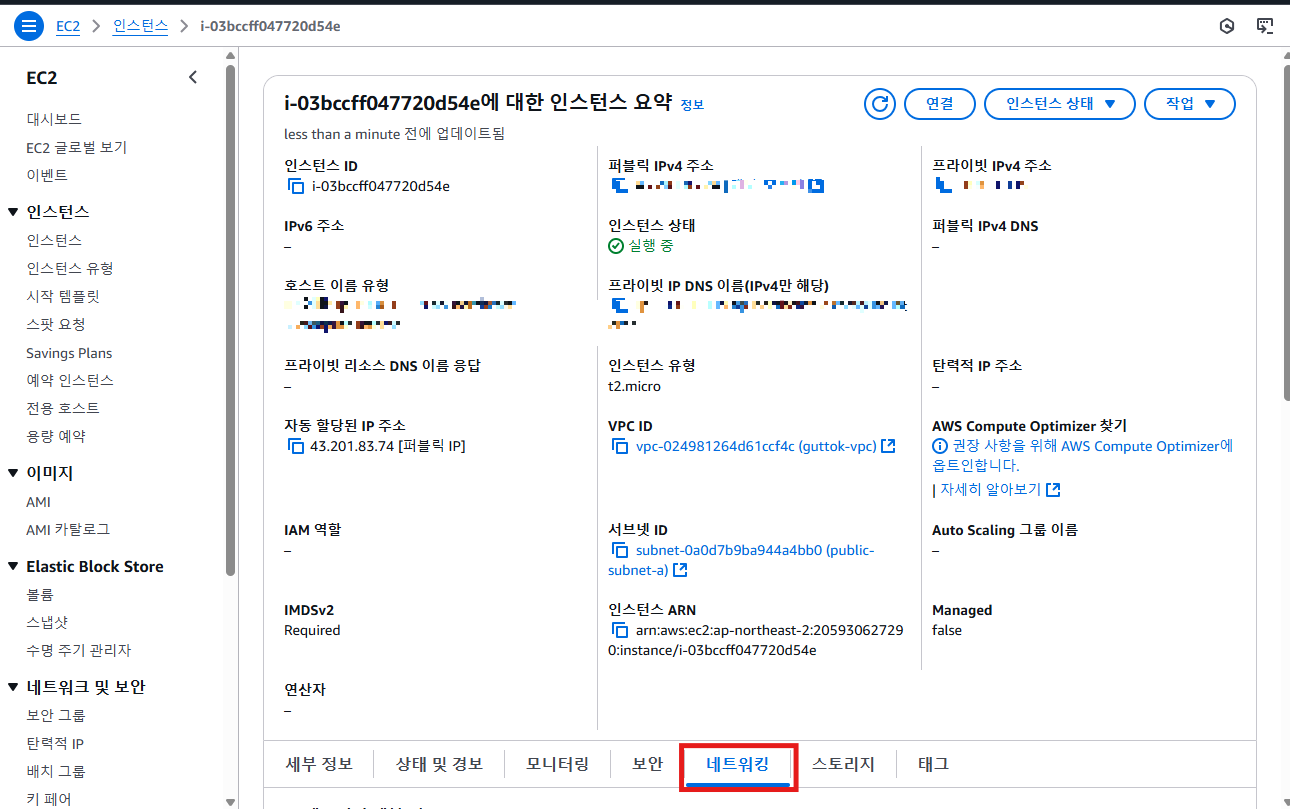Viewport: 1290px width, 809px height.
Task: Open 대시보드 in sidebar
Action: [x=54, y=119]
